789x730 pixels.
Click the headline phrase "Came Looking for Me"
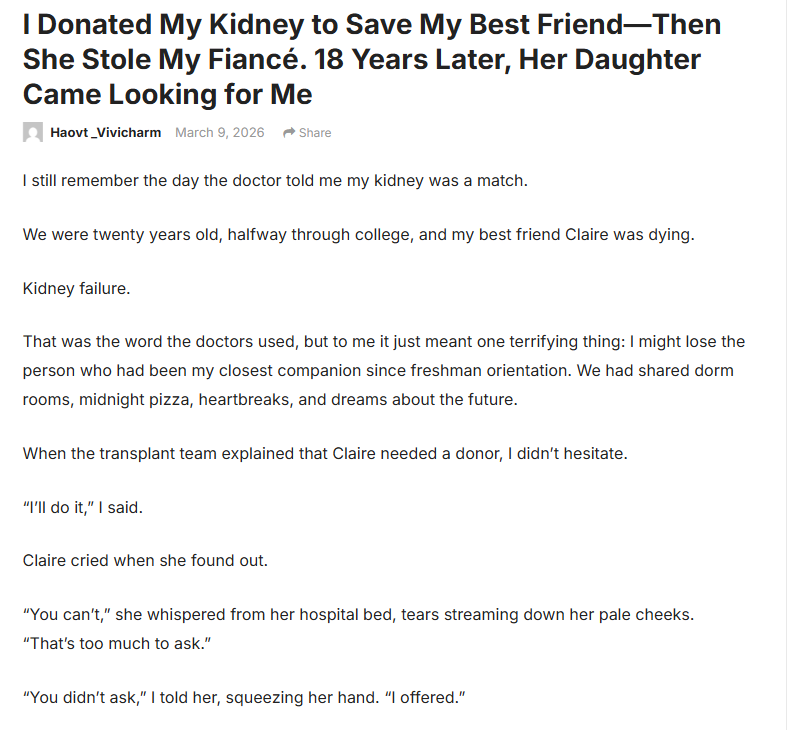167,95
